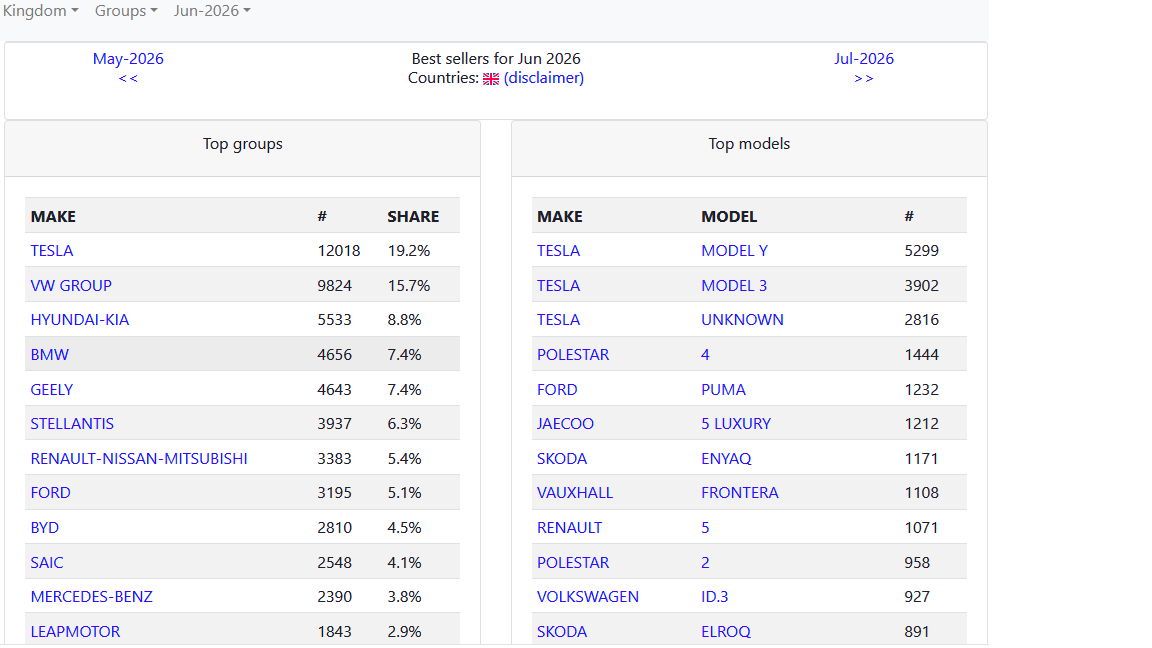Image resolution: width=1152 pixels, height=648 pixels.
Task: Click the MODEL 3 model link
Action: pos(734,285)
